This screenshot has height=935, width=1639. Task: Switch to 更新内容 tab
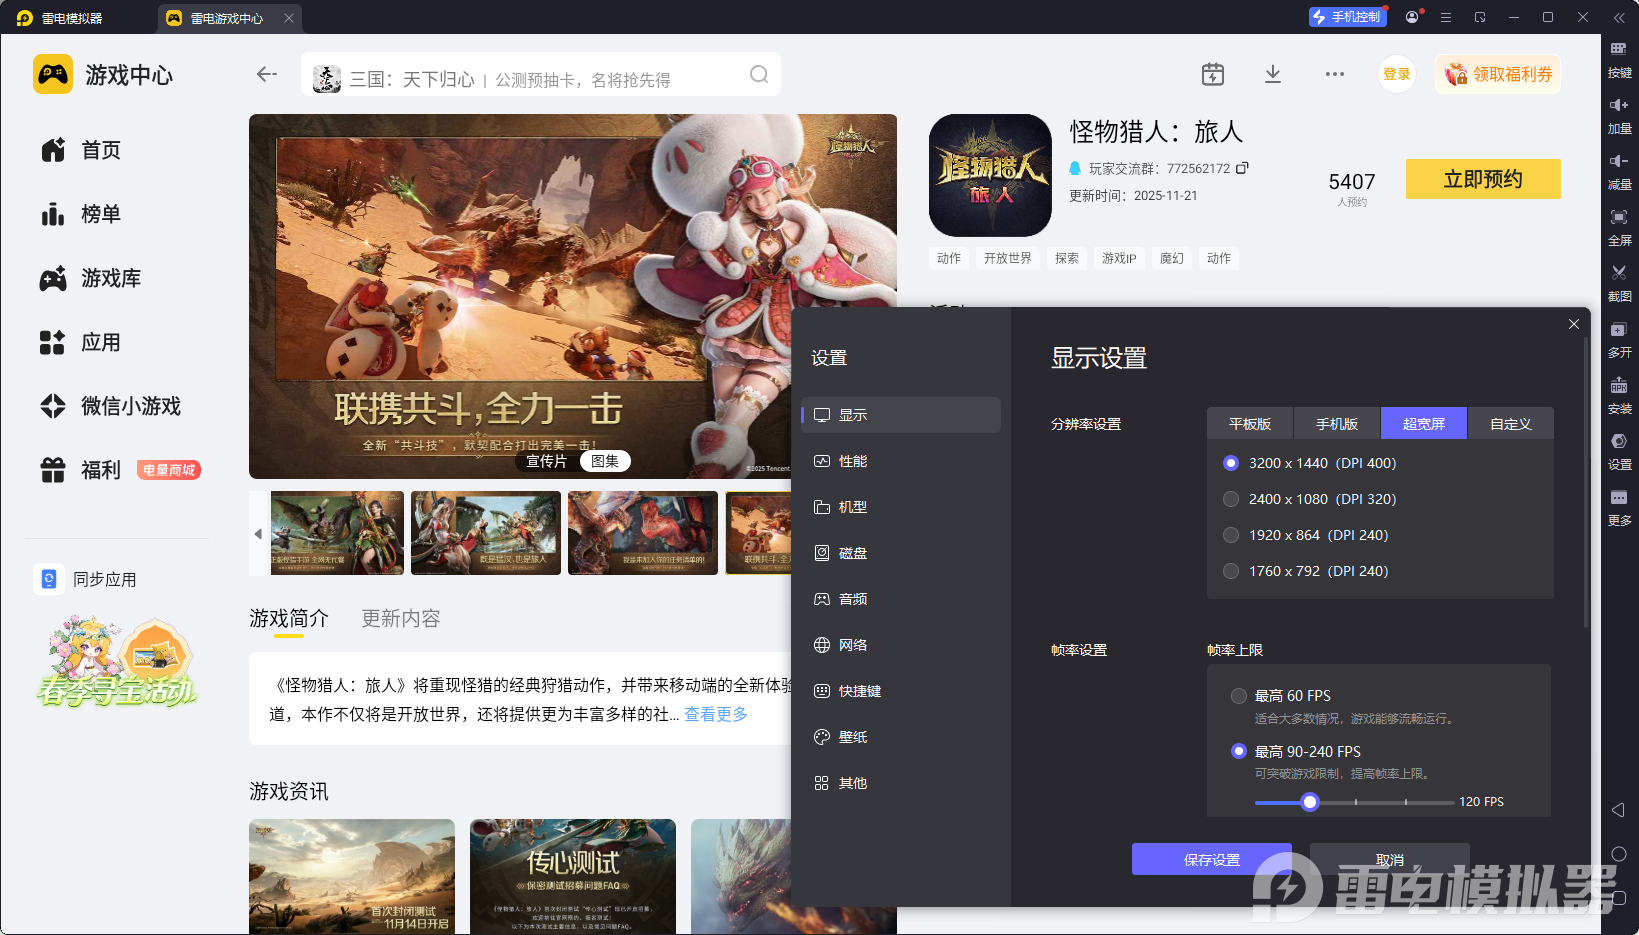coord(401,618)
